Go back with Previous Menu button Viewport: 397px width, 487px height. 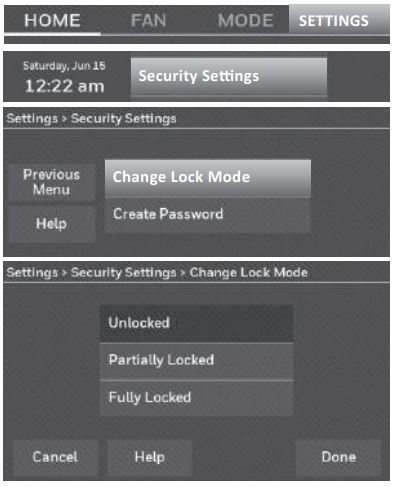pos(52,182)
